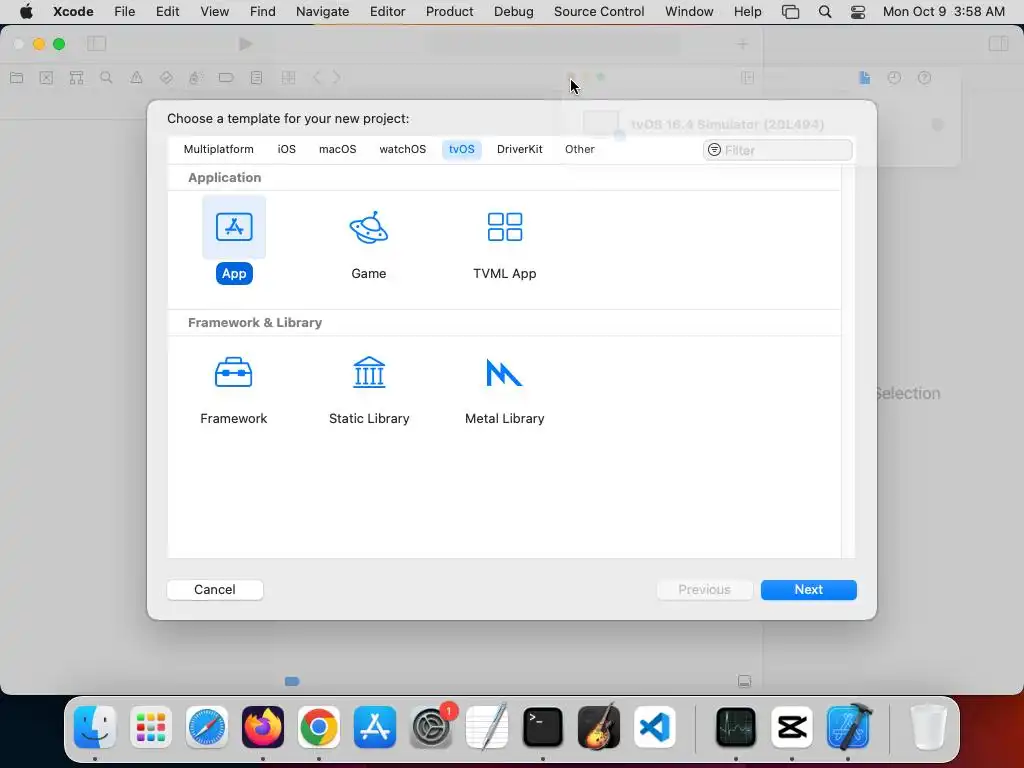
Task: Show the watchOS templates tab
Action: [x=402, y=149]
